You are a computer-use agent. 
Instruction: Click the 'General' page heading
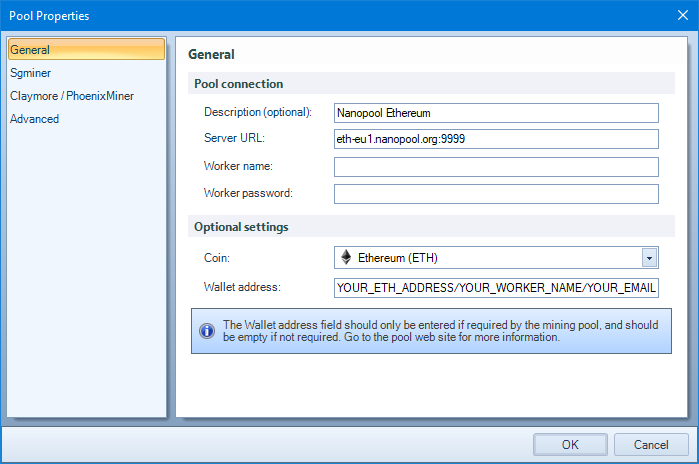click(211, 54)
